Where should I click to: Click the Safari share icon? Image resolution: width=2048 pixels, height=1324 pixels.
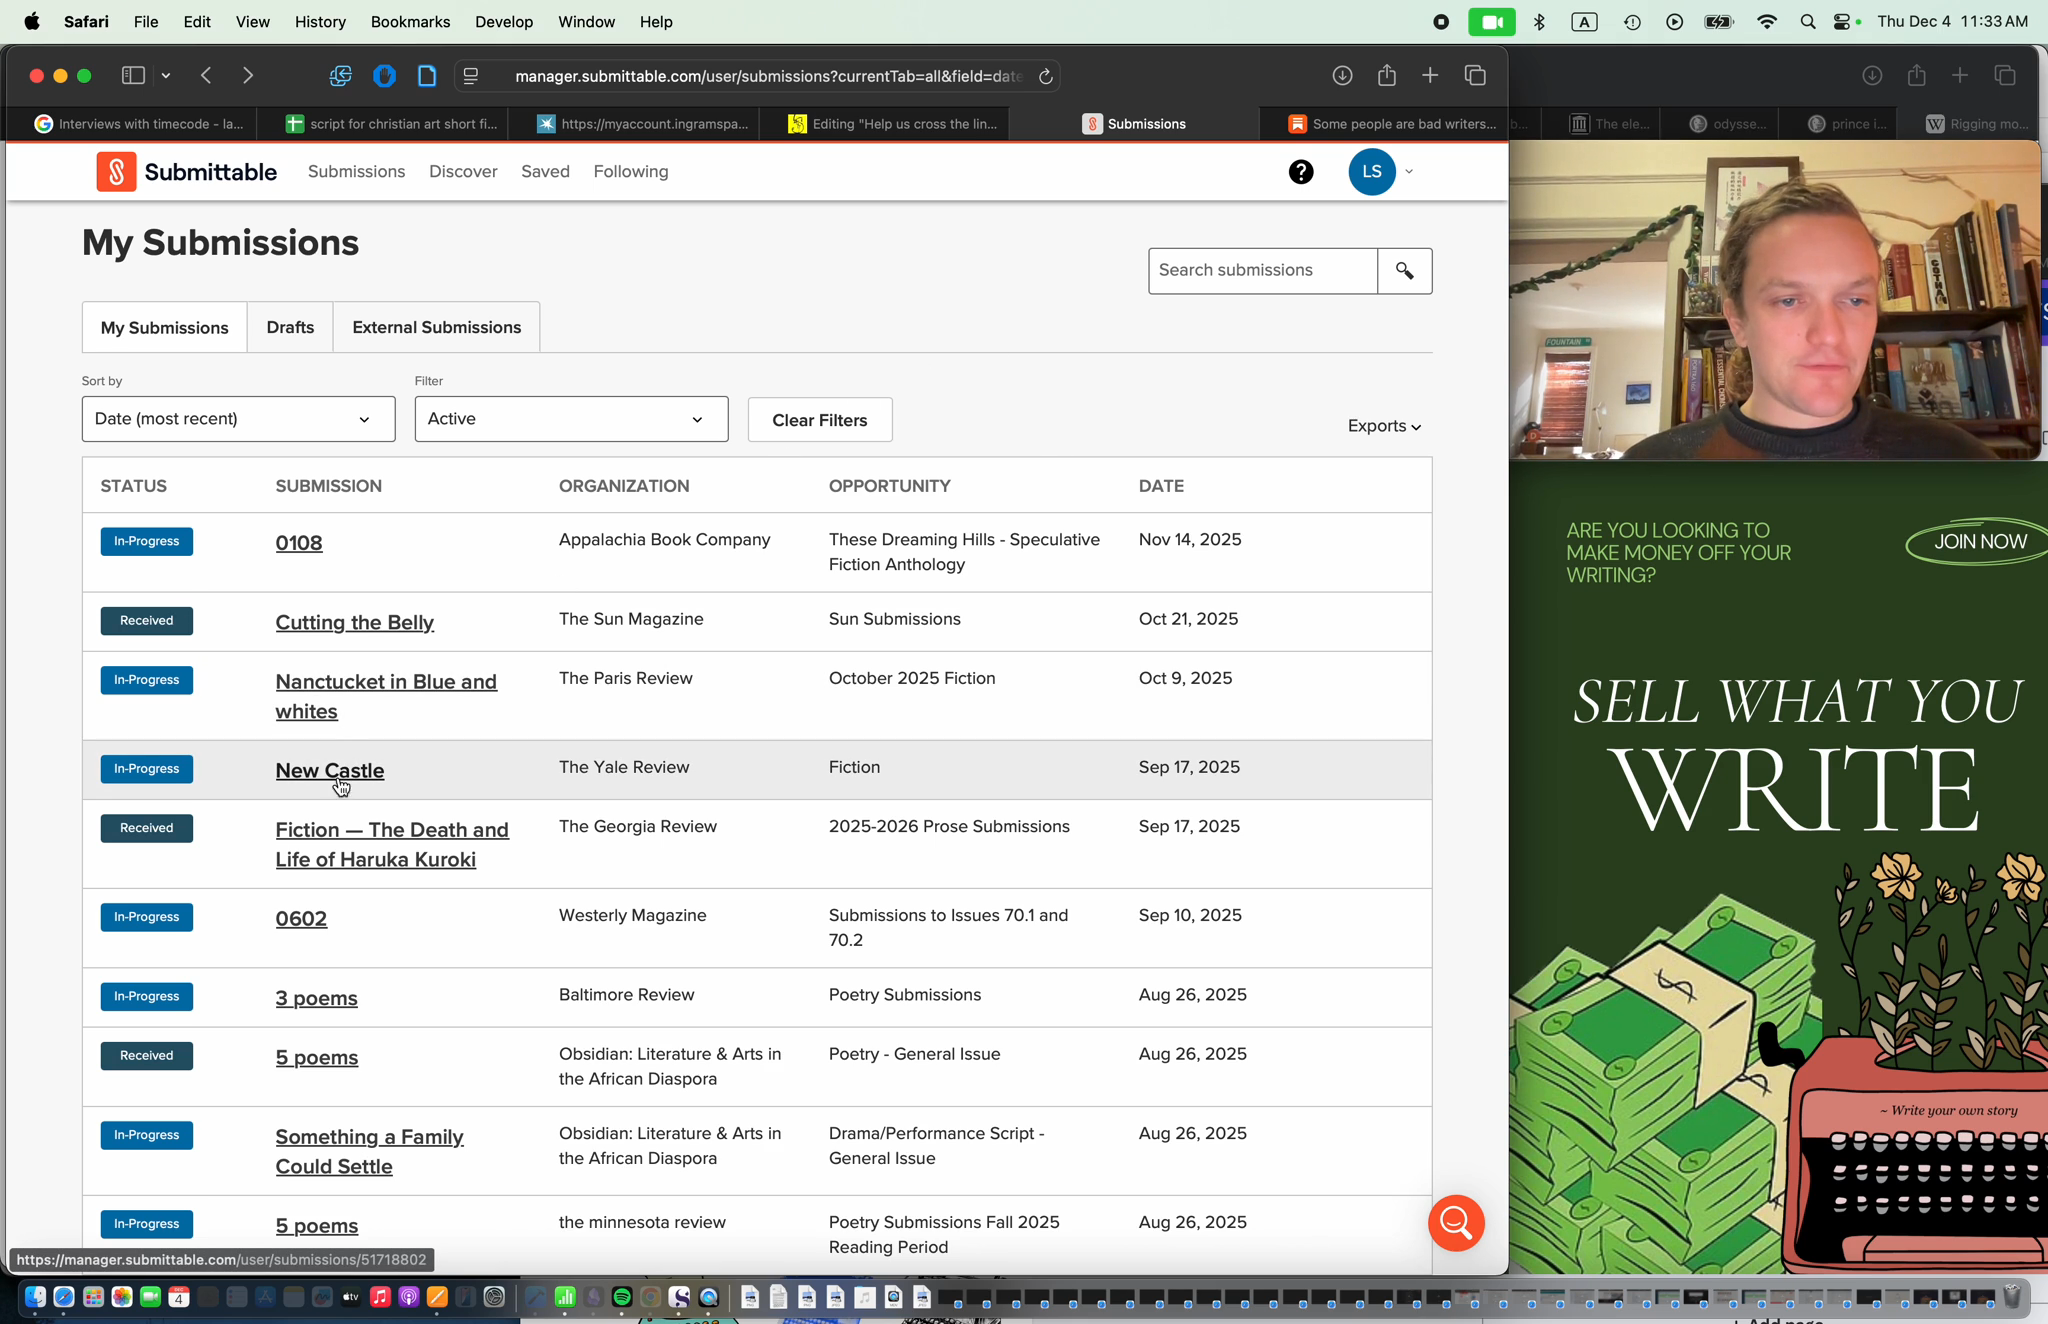tap(1386, 76)
